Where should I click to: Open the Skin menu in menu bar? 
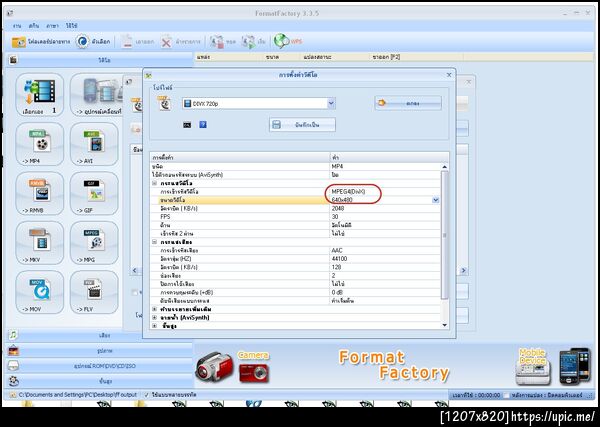[34, 26]
